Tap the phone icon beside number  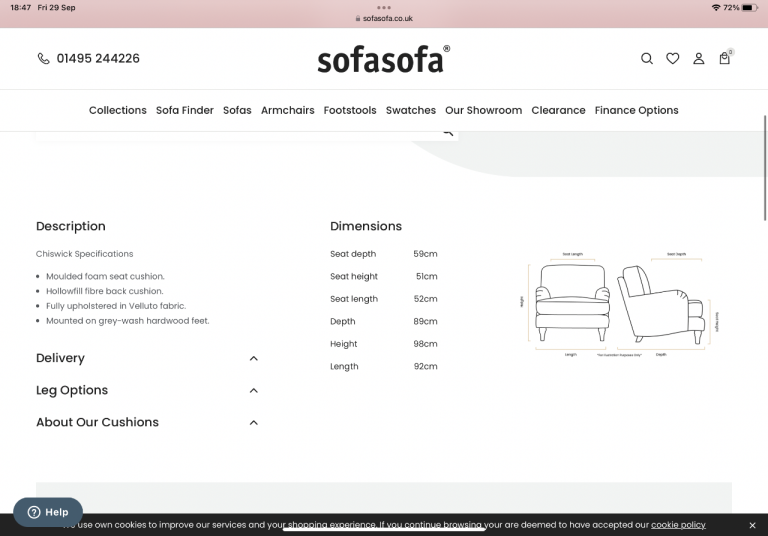coord(43,59)
